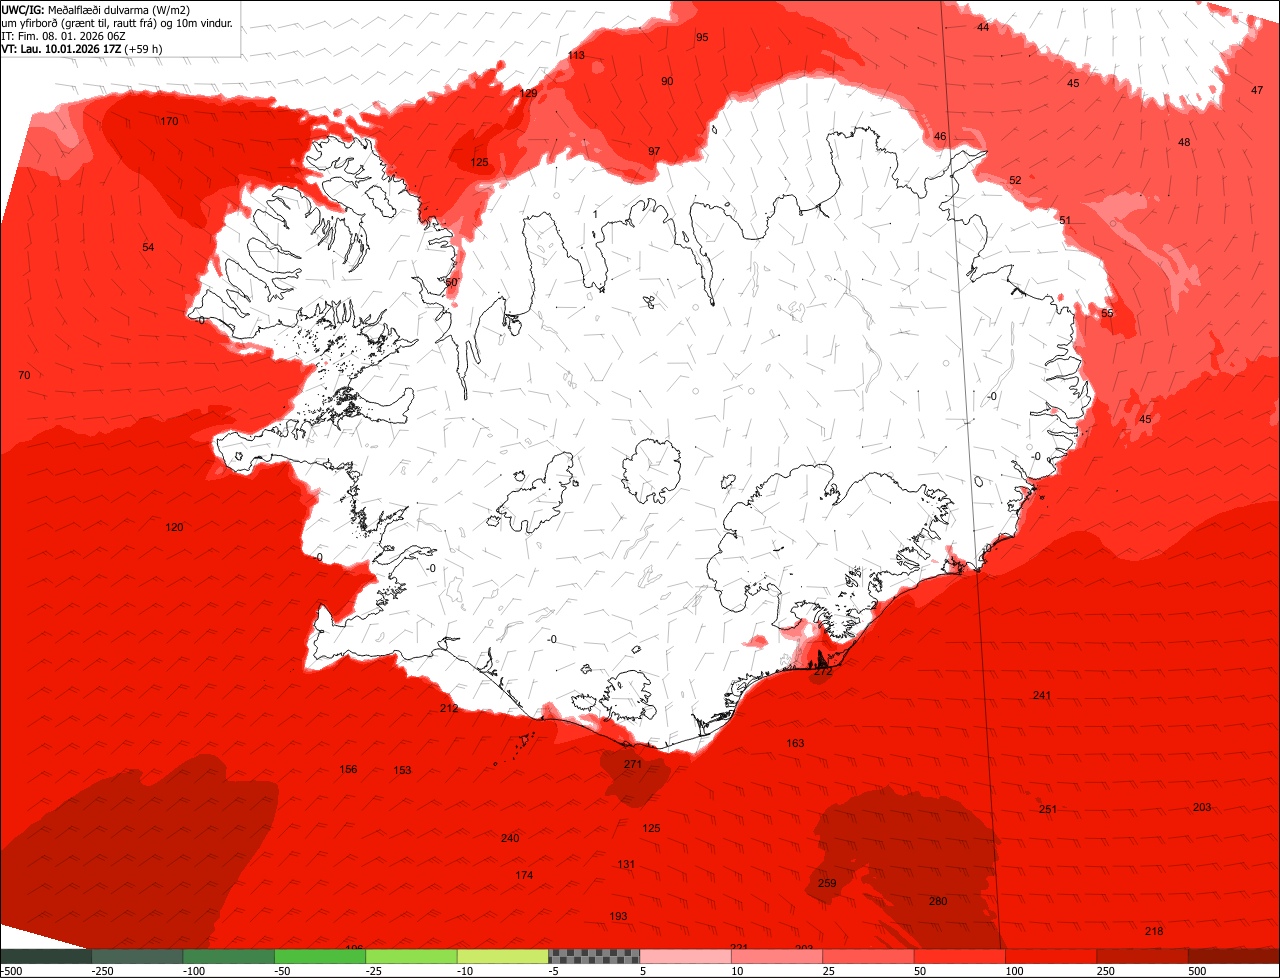Click the colorbar scale label '500'
Screen dimensions: 1280x978
pyautogui.click(x=1198, y=971)
